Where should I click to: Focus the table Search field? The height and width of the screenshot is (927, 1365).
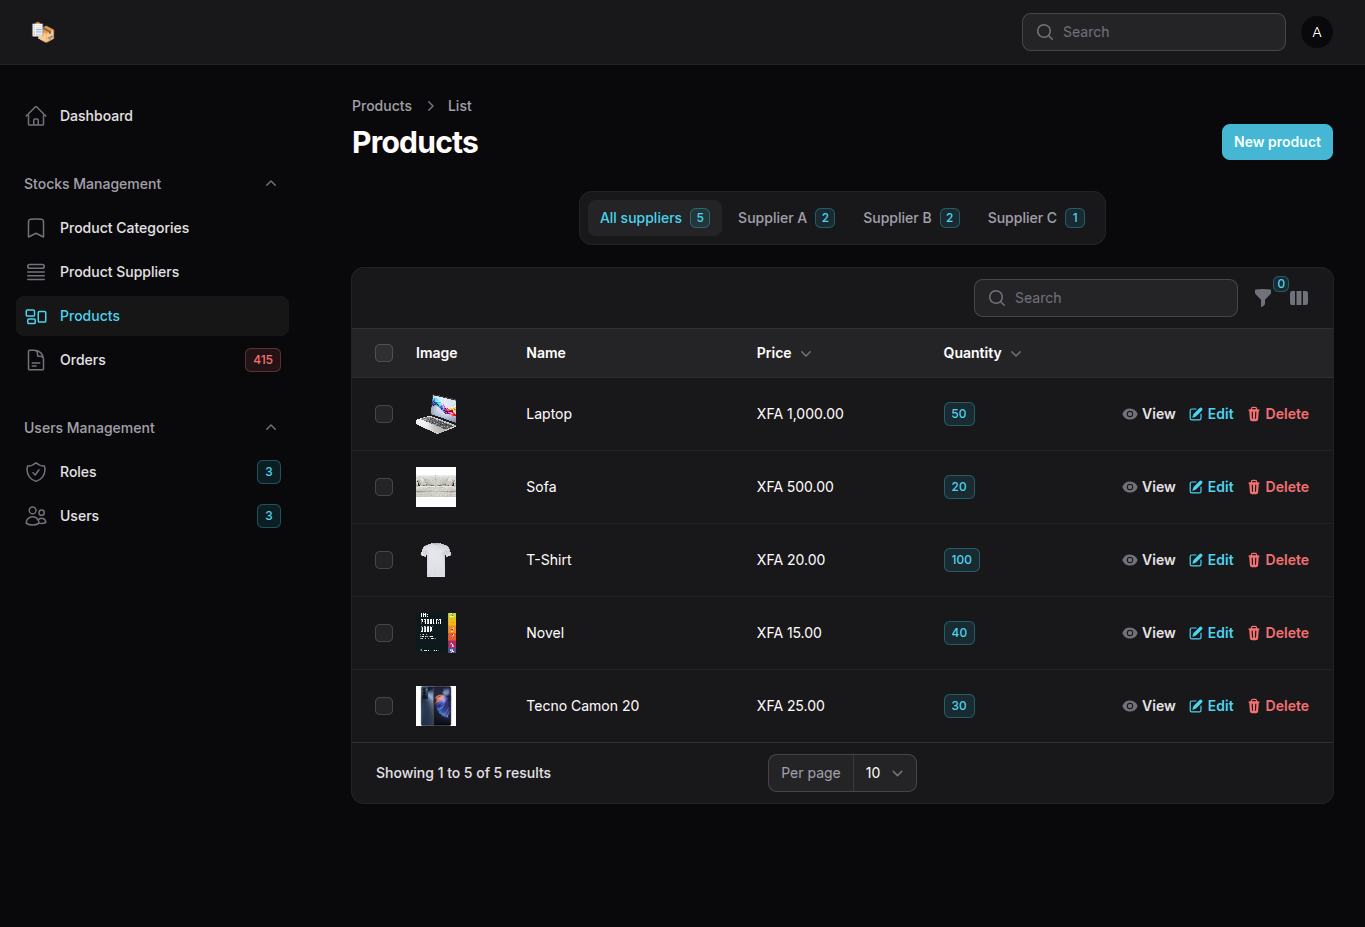click(1106, 298)
